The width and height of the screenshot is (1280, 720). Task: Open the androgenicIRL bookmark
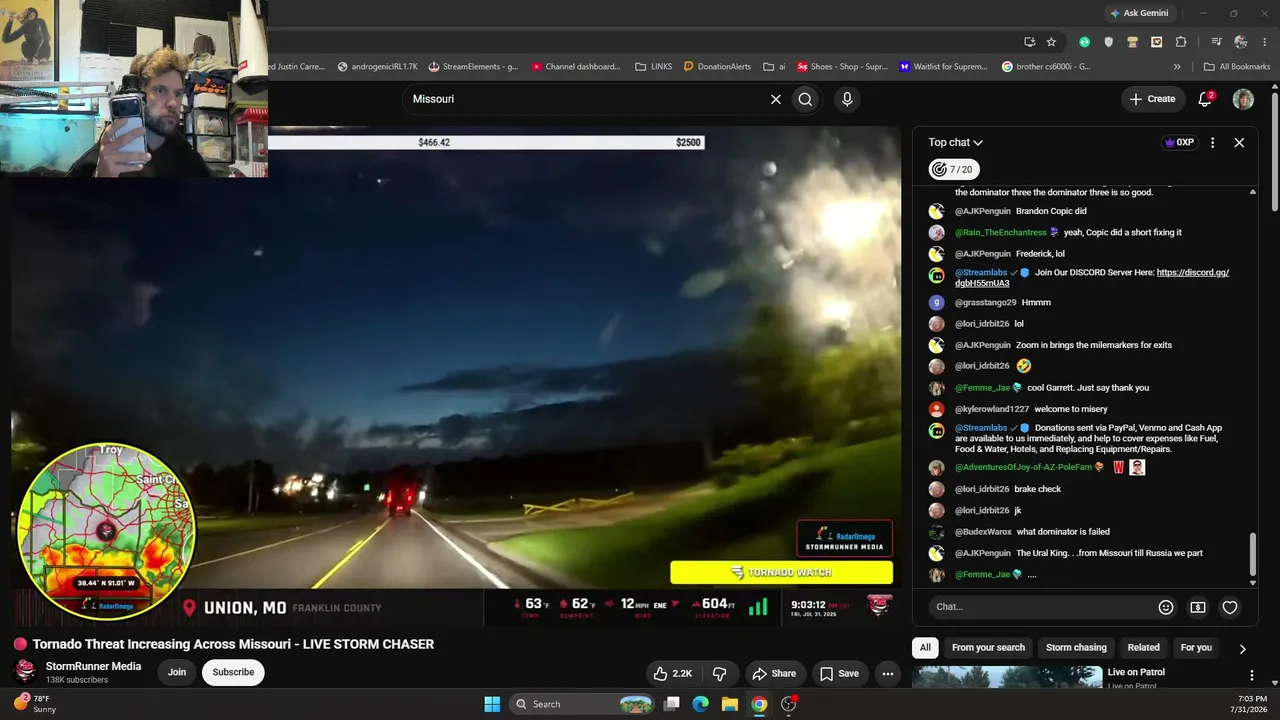coord(376,67)
